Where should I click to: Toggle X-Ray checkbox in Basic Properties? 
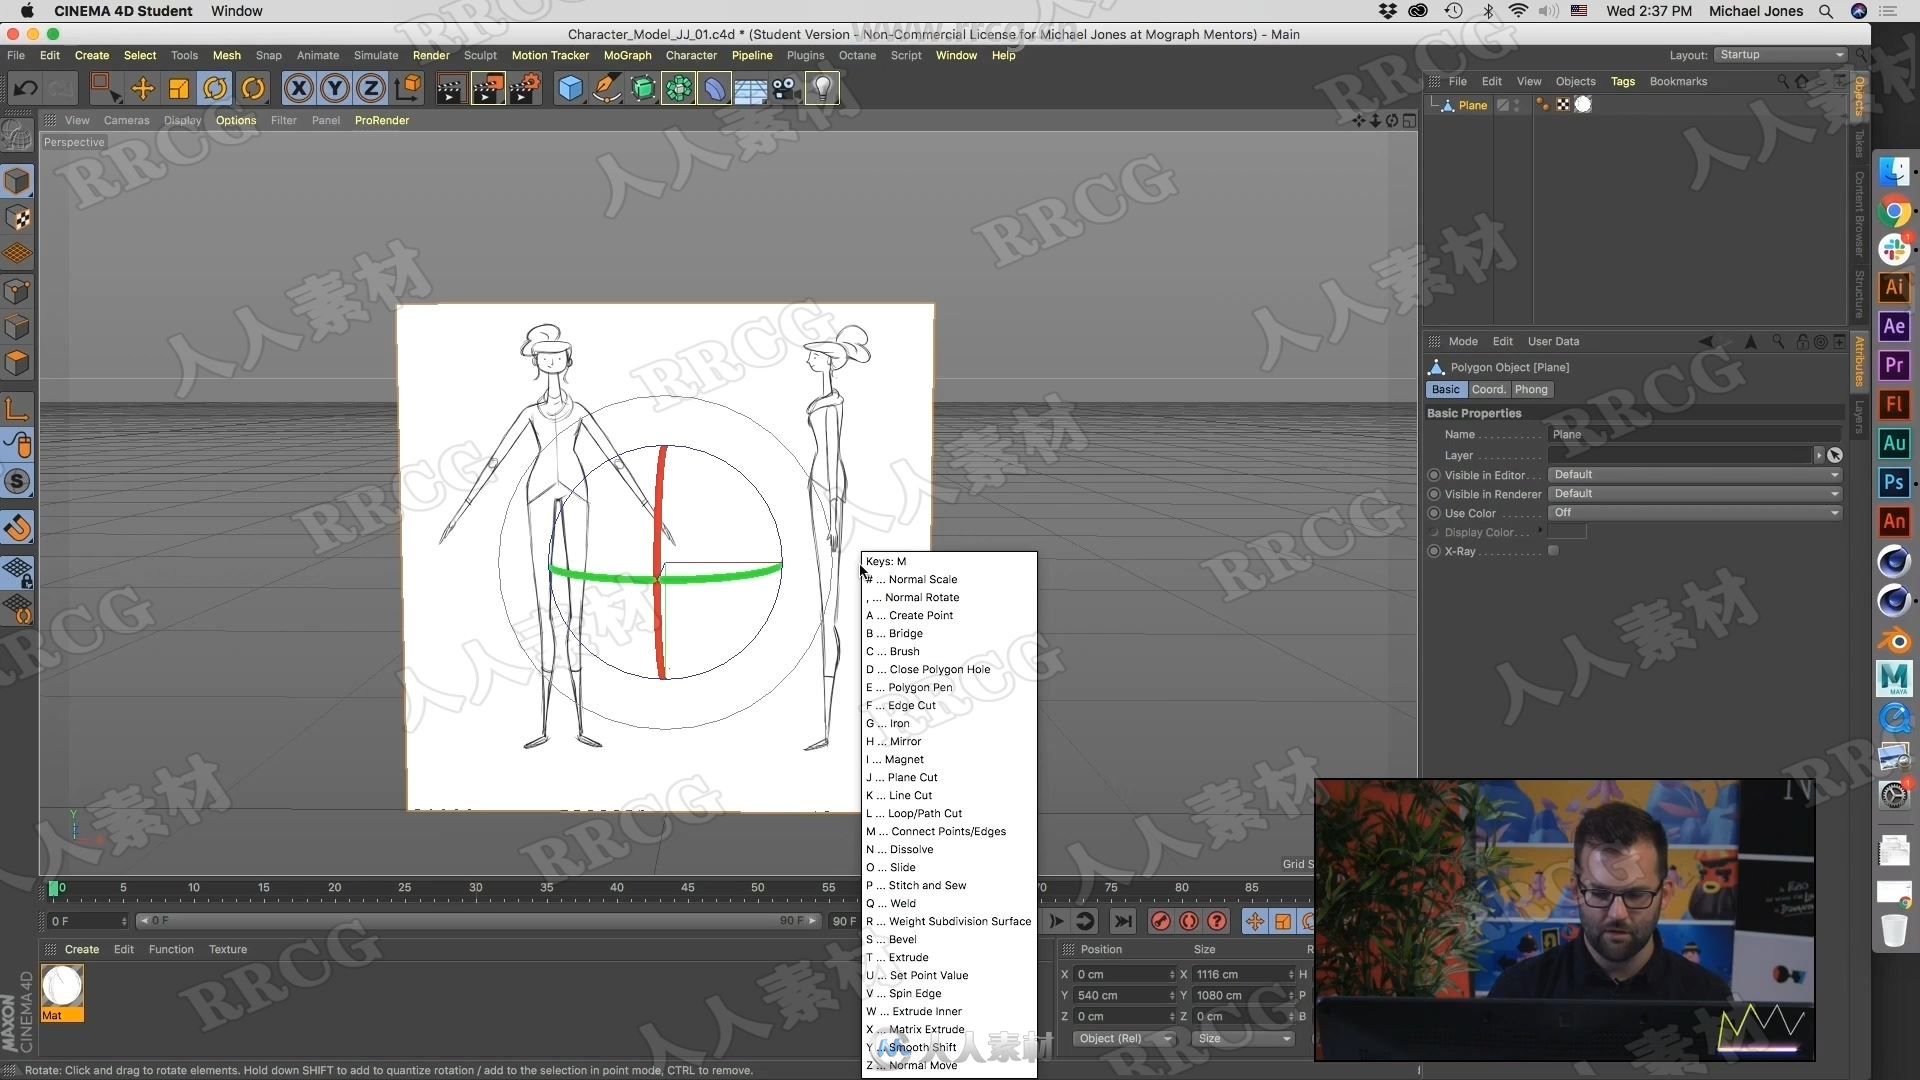point(1555,550)
